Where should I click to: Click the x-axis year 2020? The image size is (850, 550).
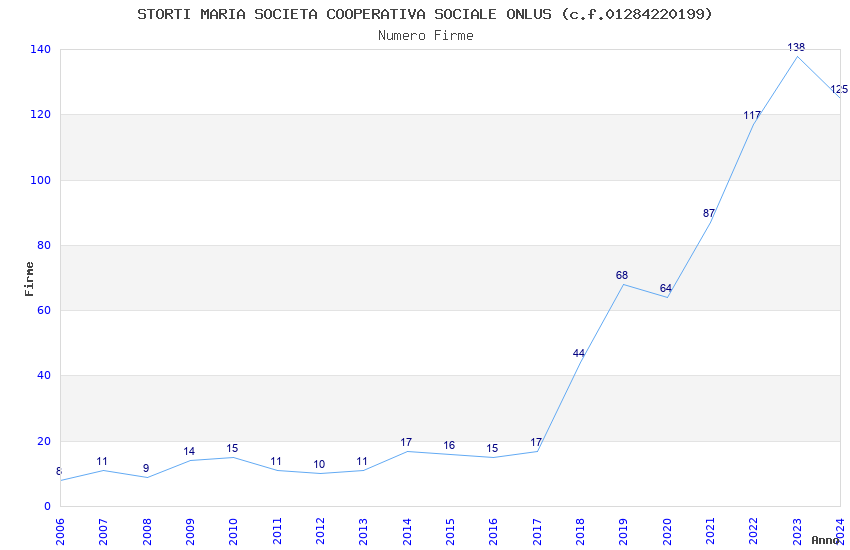(x=667, y=532)
